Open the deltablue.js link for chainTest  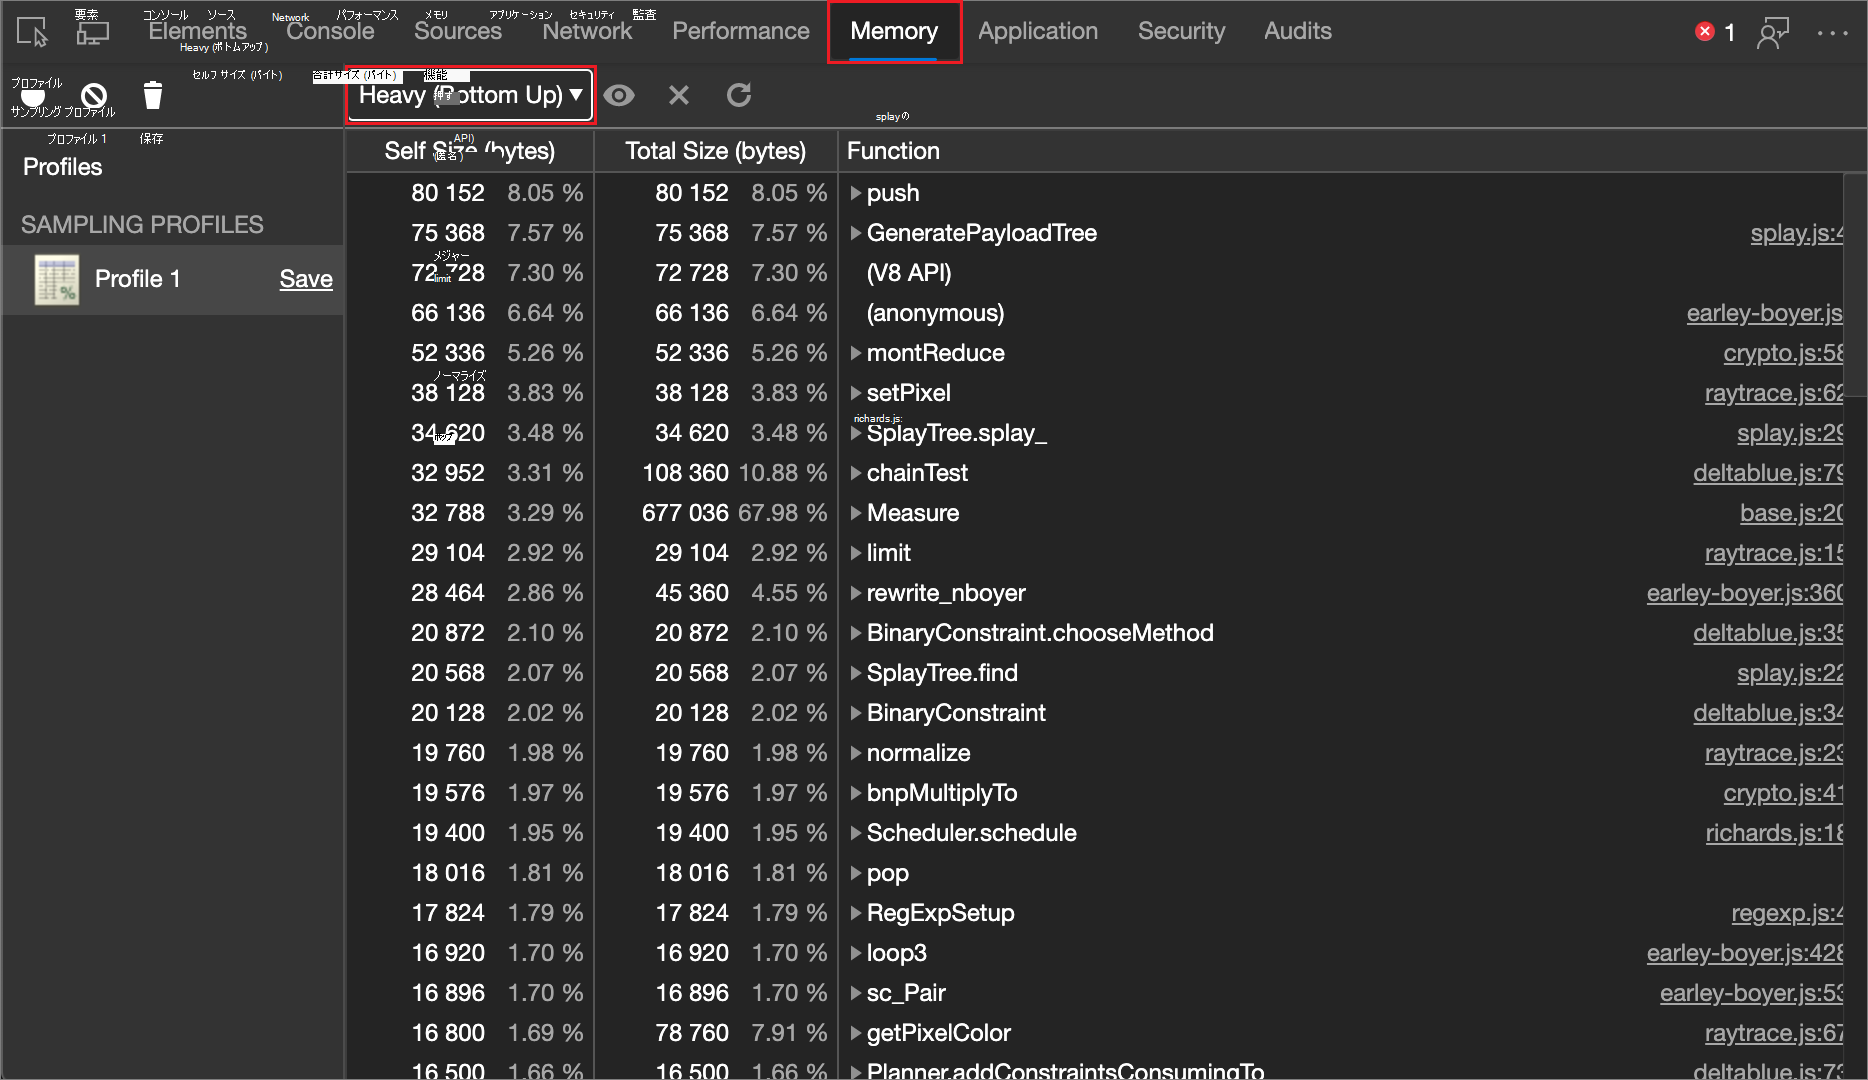pyautogui.click(x=1768, y=473)
